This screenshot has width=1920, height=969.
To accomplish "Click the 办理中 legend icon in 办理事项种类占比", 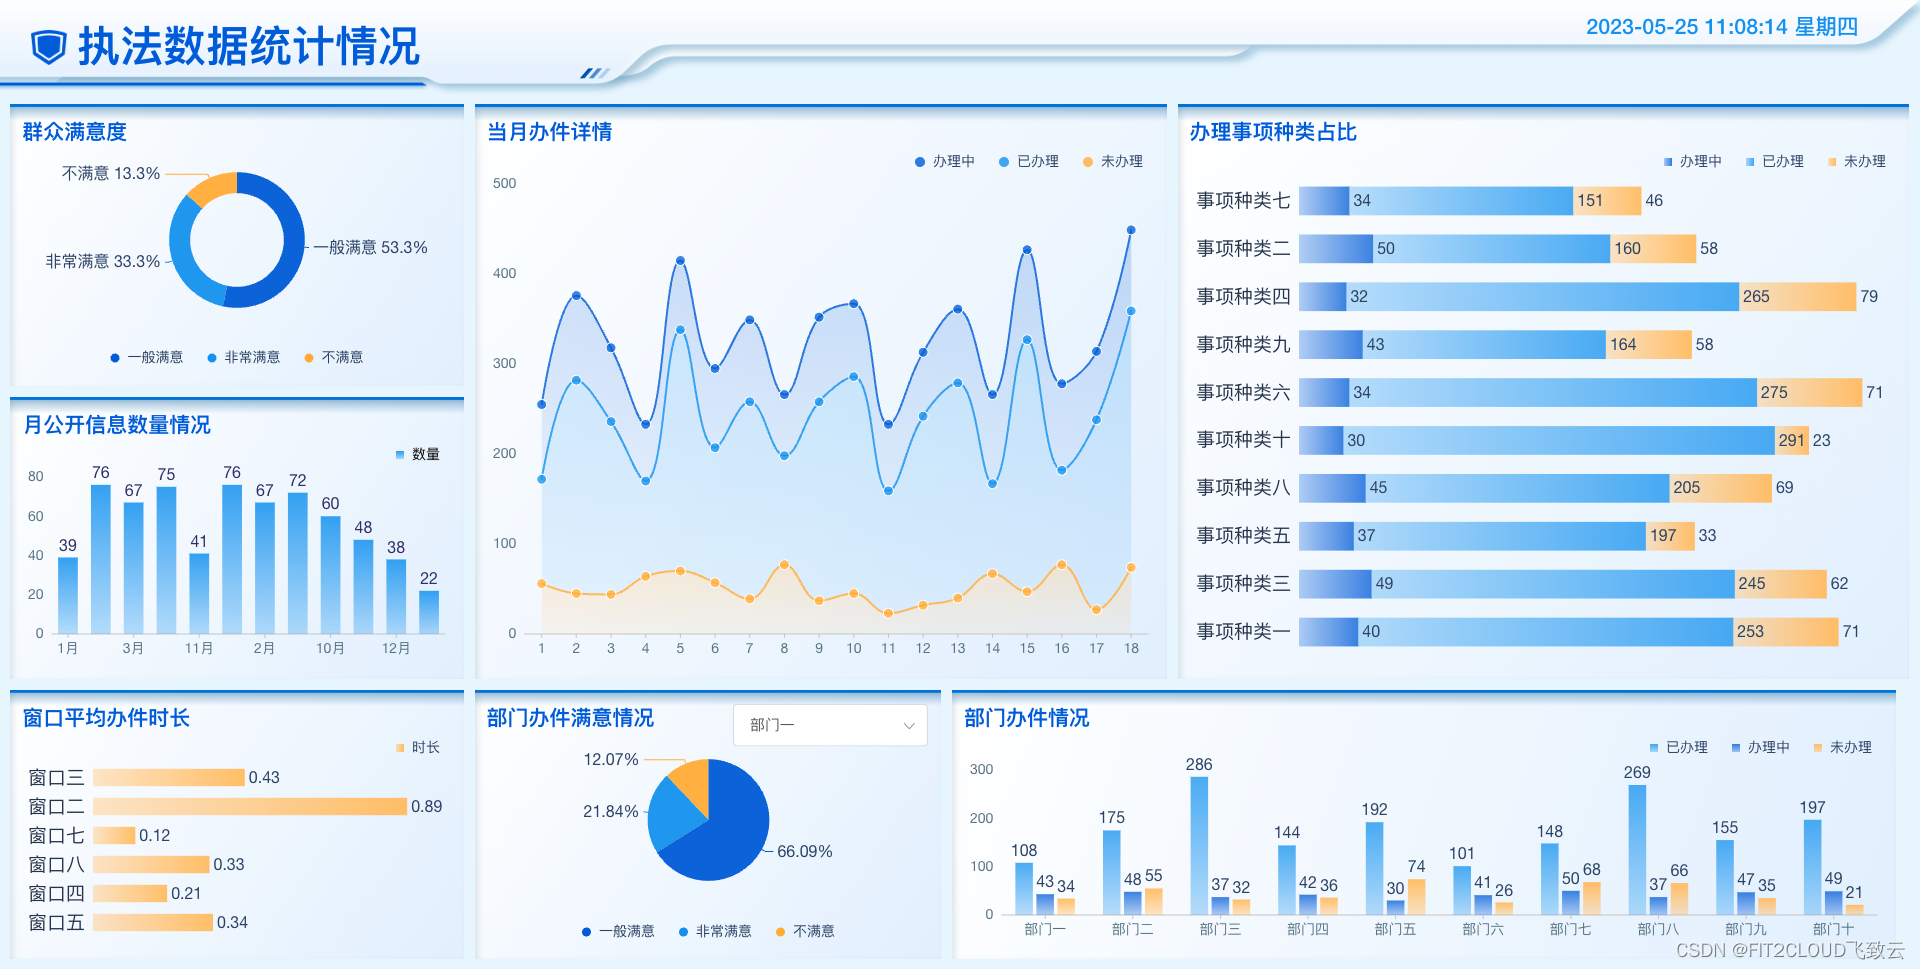I will point(1666,161).
